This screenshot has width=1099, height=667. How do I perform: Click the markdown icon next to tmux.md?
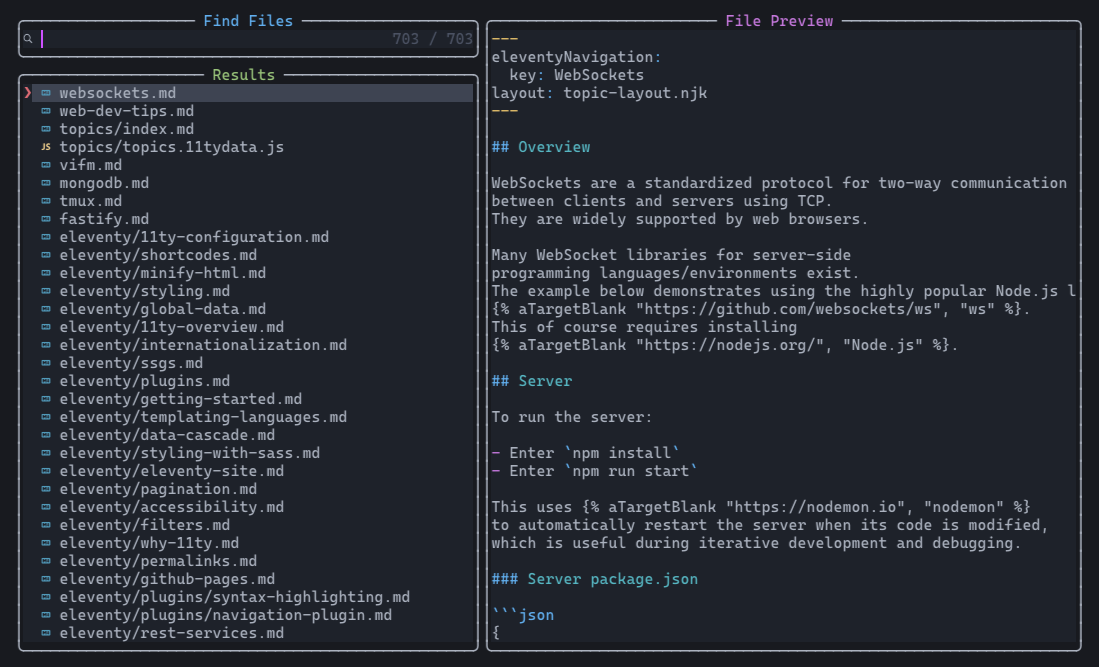45,201
